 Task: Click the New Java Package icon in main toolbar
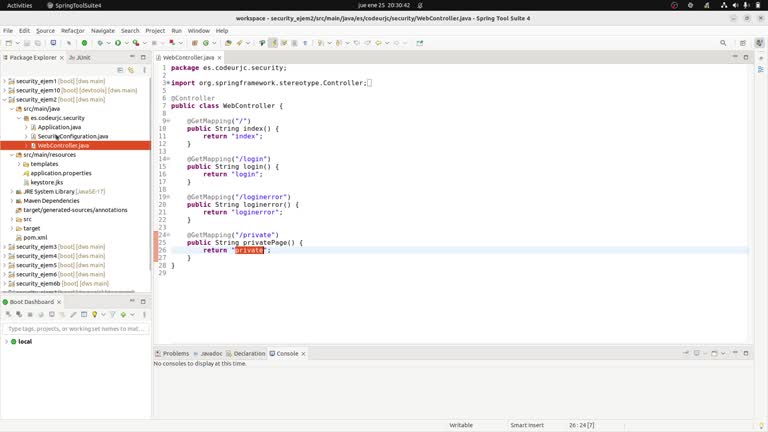194,43
